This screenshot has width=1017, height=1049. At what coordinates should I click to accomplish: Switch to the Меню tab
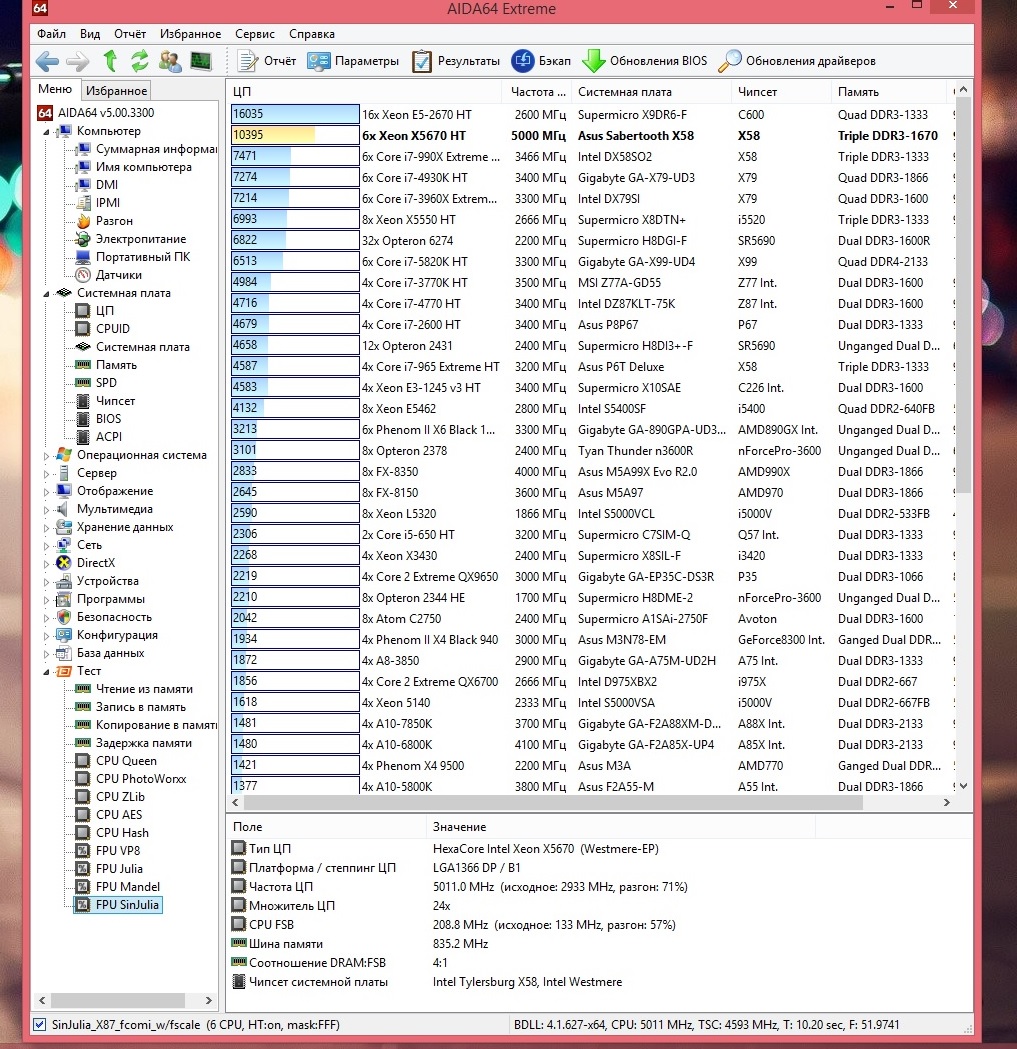tap(55, 89)
